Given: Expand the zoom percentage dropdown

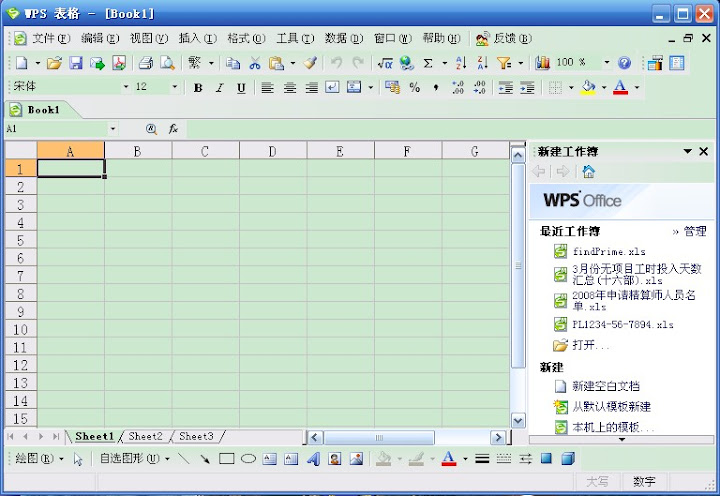Looking at the screenshot, I should click(607, 62).
